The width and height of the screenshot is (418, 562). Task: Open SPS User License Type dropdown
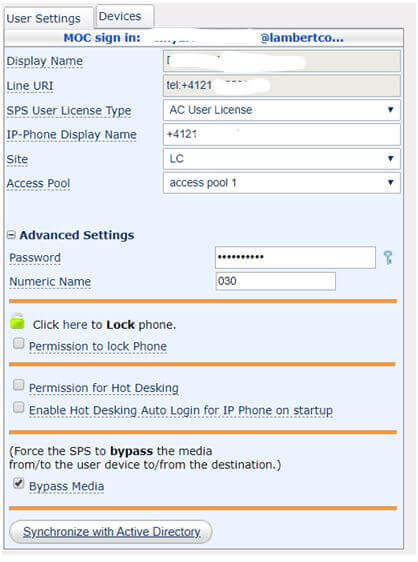click(x=282, y=110)
